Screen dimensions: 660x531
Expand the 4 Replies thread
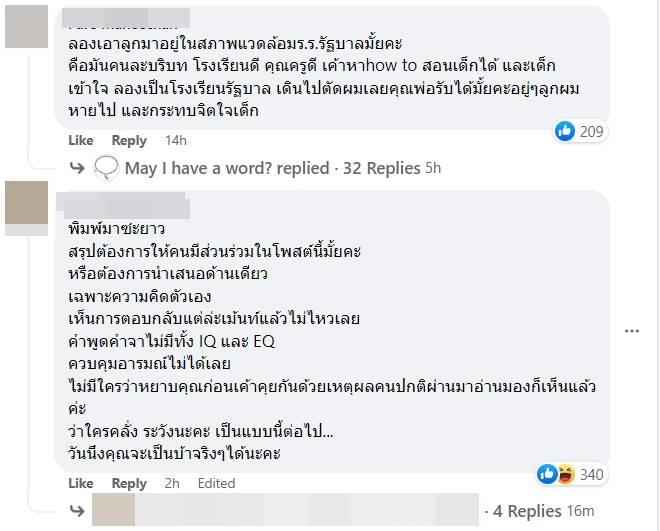pyautogui.click(x=534, y=511)
